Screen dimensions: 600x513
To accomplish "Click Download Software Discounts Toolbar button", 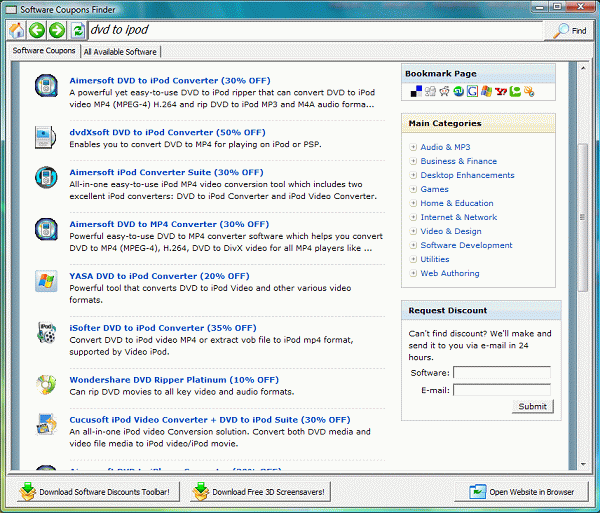I will click(98, 492).
